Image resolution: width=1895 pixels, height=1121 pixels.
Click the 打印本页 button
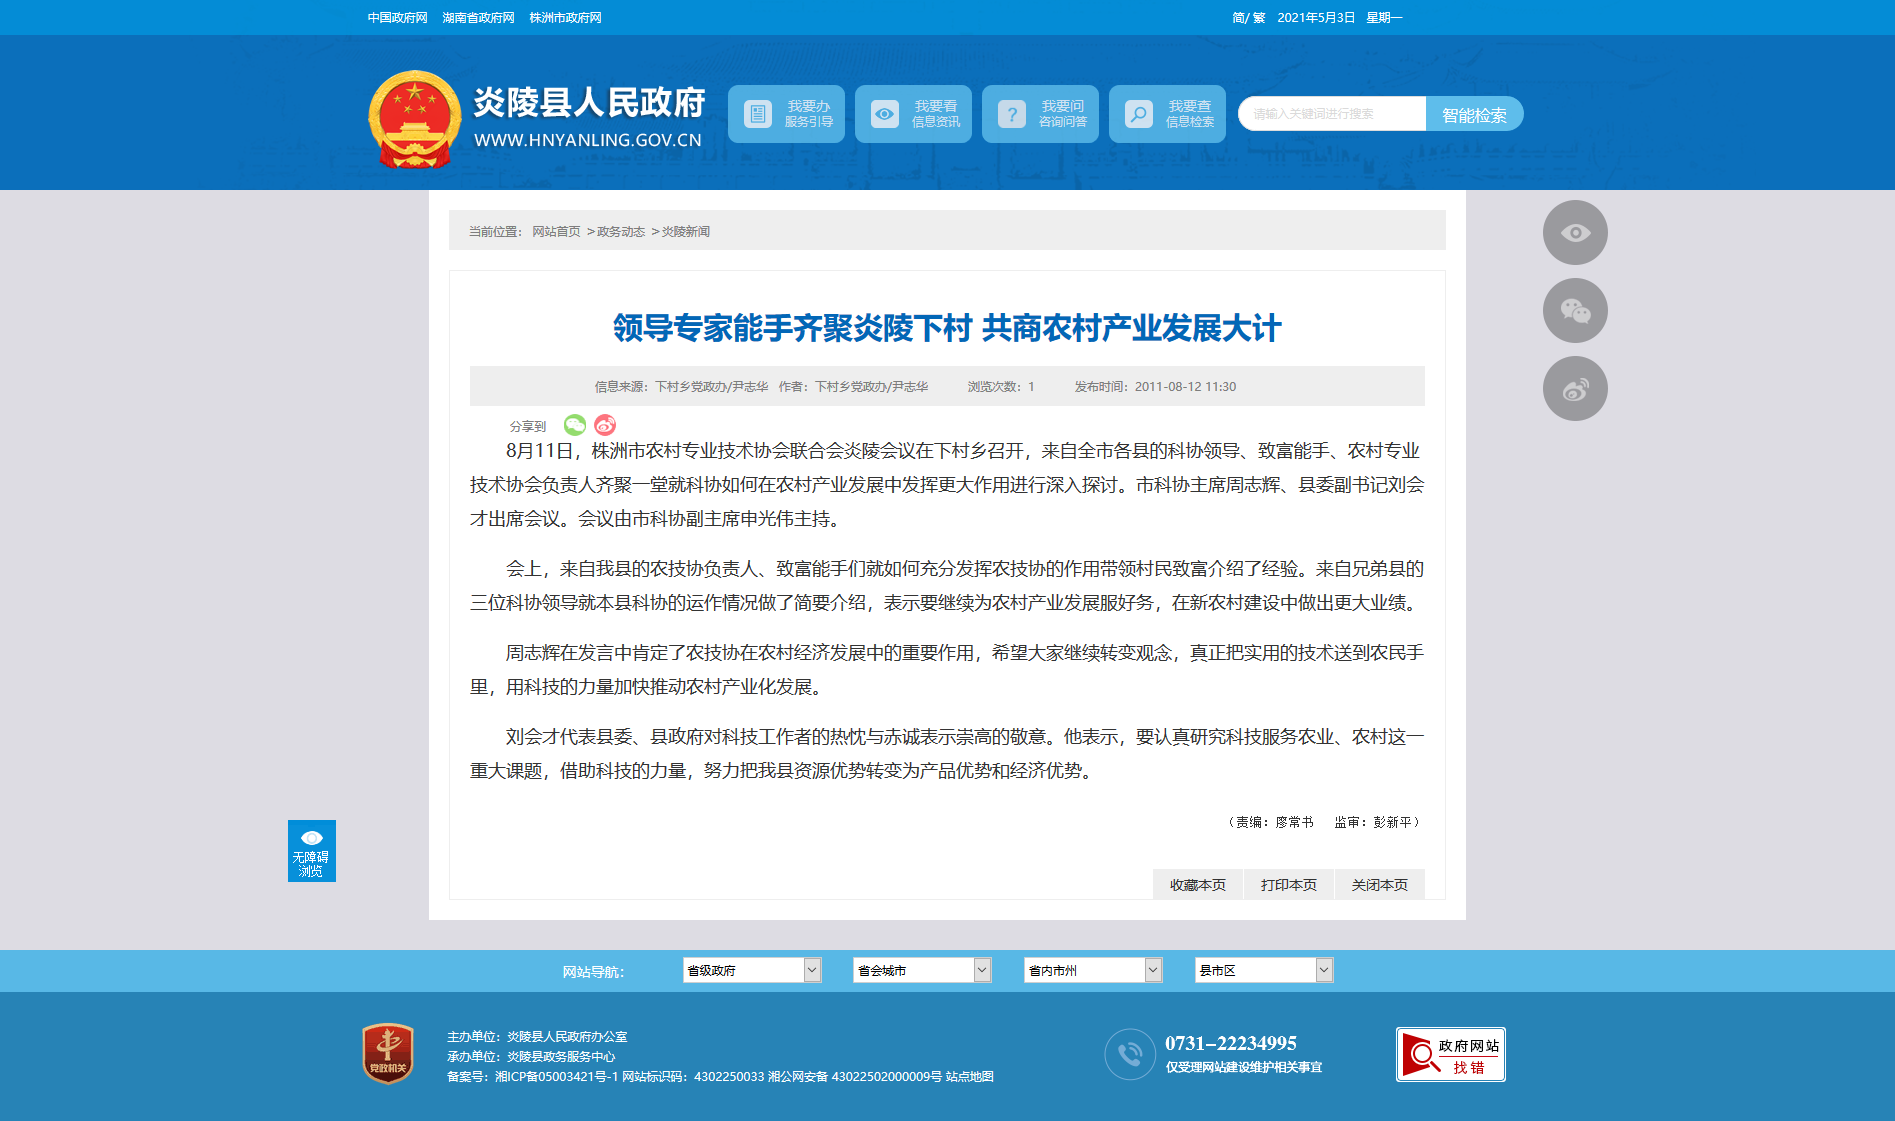click(1288, 885)
